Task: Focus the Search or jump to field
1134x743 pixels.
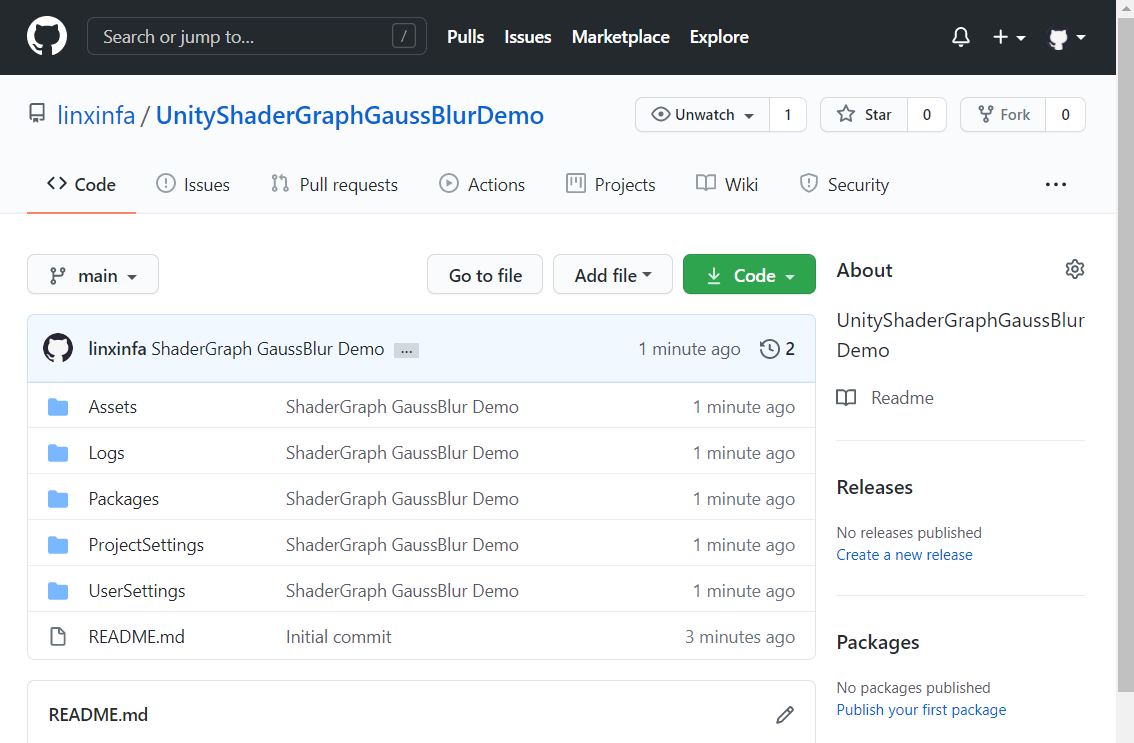Action: pyautogui.click(x=257, y=36)
